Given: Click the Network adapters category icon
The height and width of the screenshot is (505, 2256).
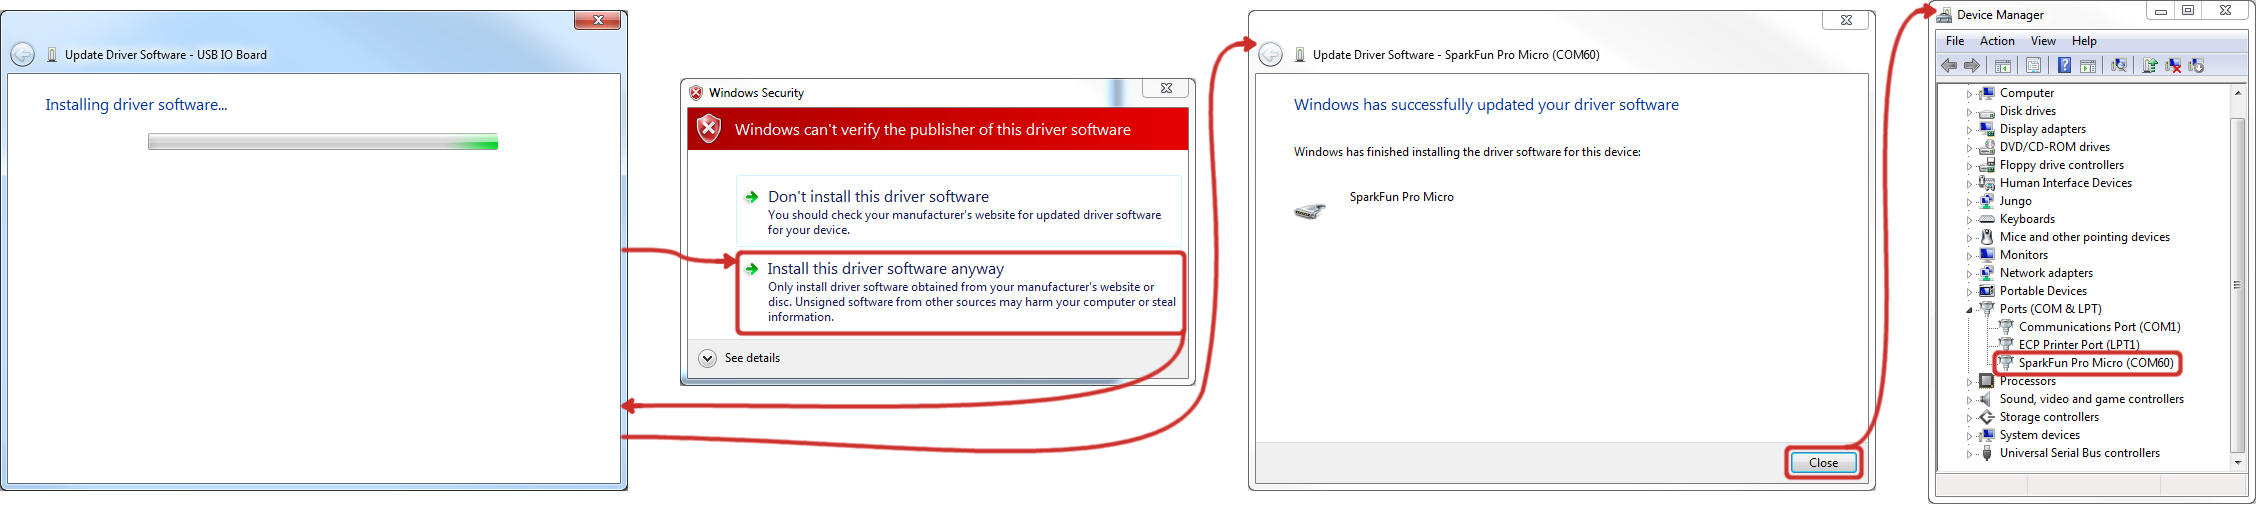Looking at the screenshot, I should [x=1987, y=273].
